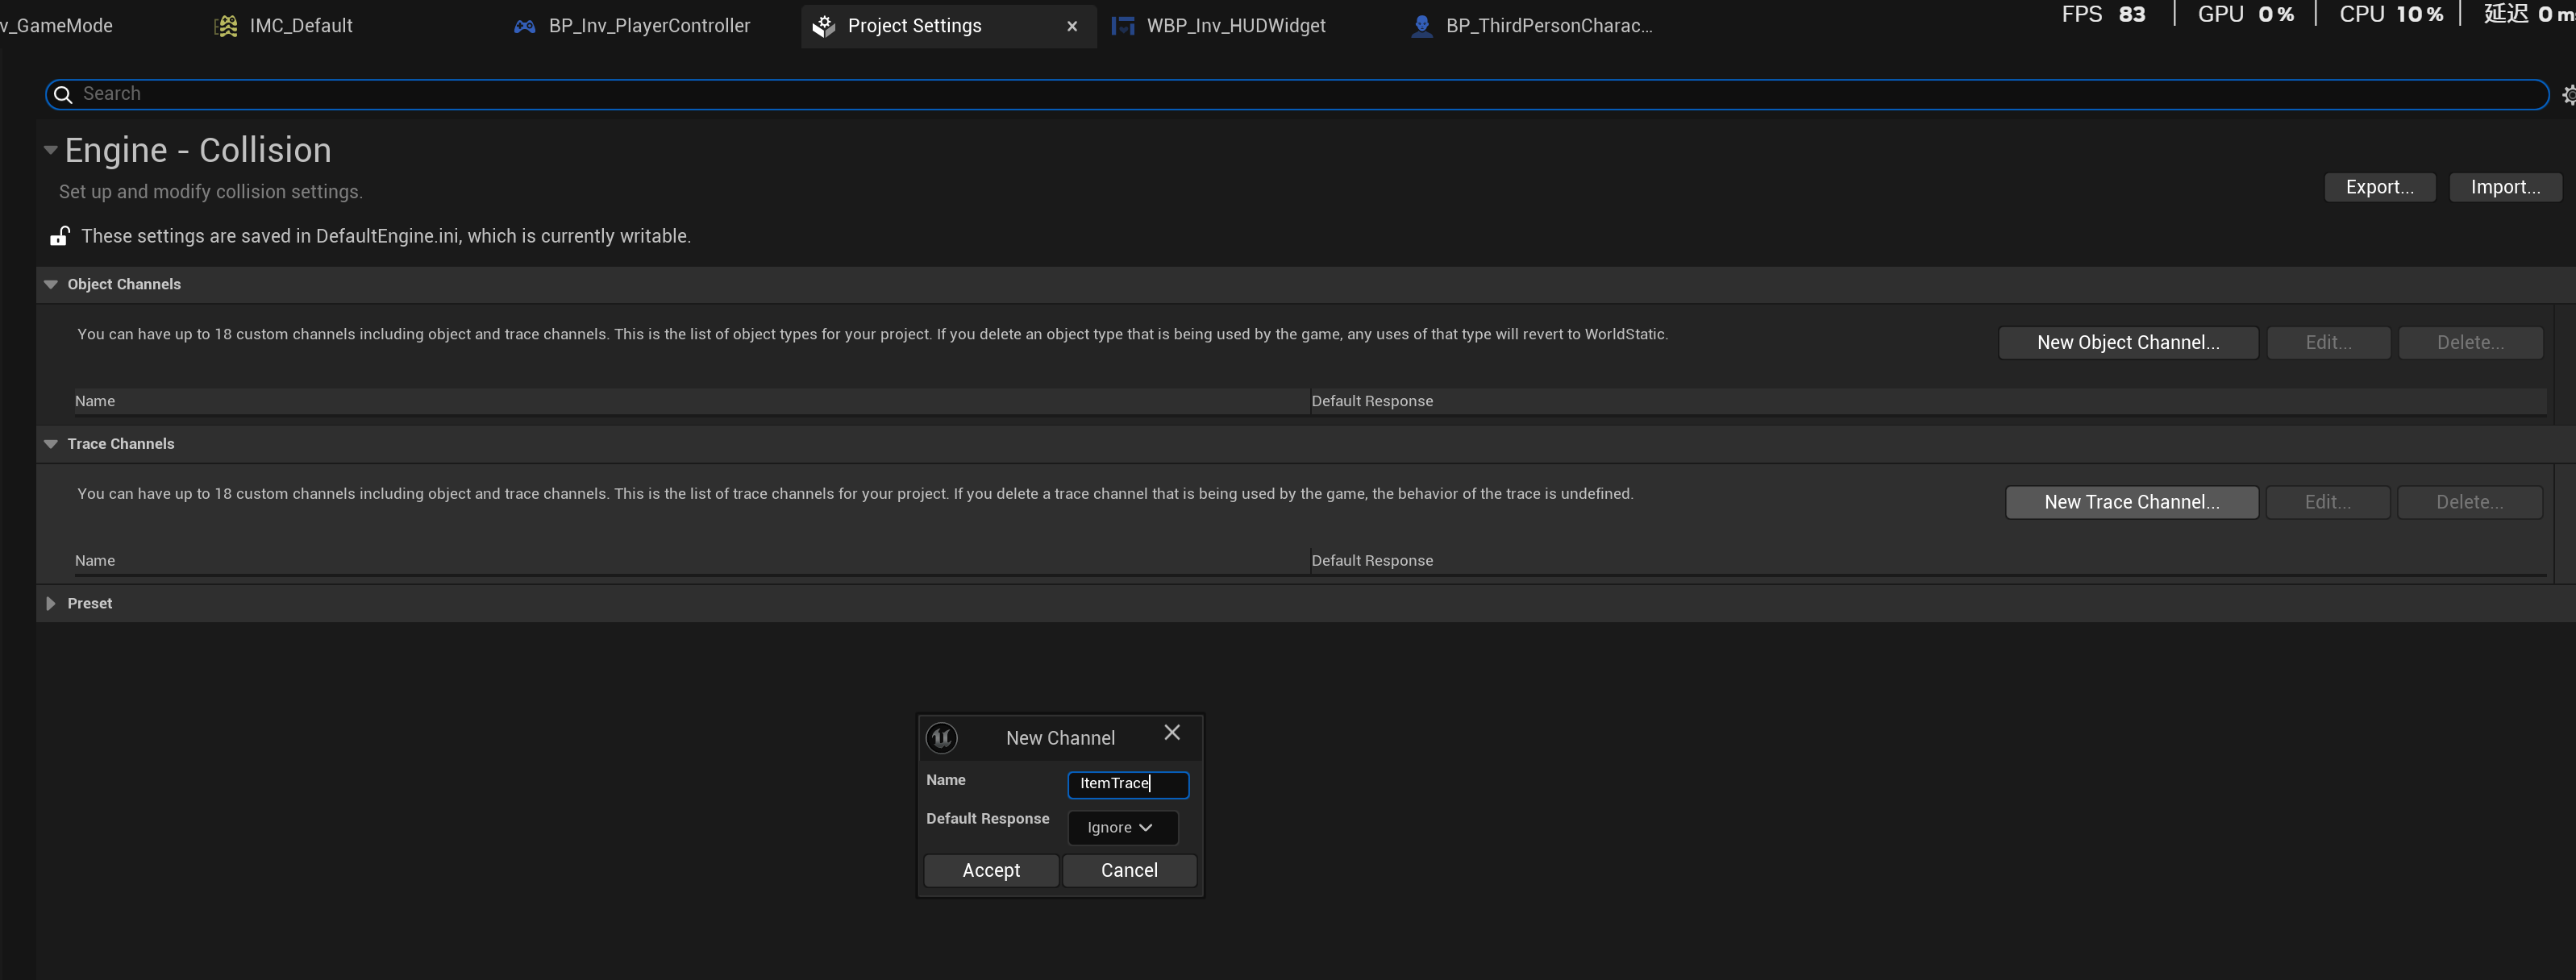Collapse the Engine - Collision section
Viewport: 2576px width, 980px height.
coord(50,150)
